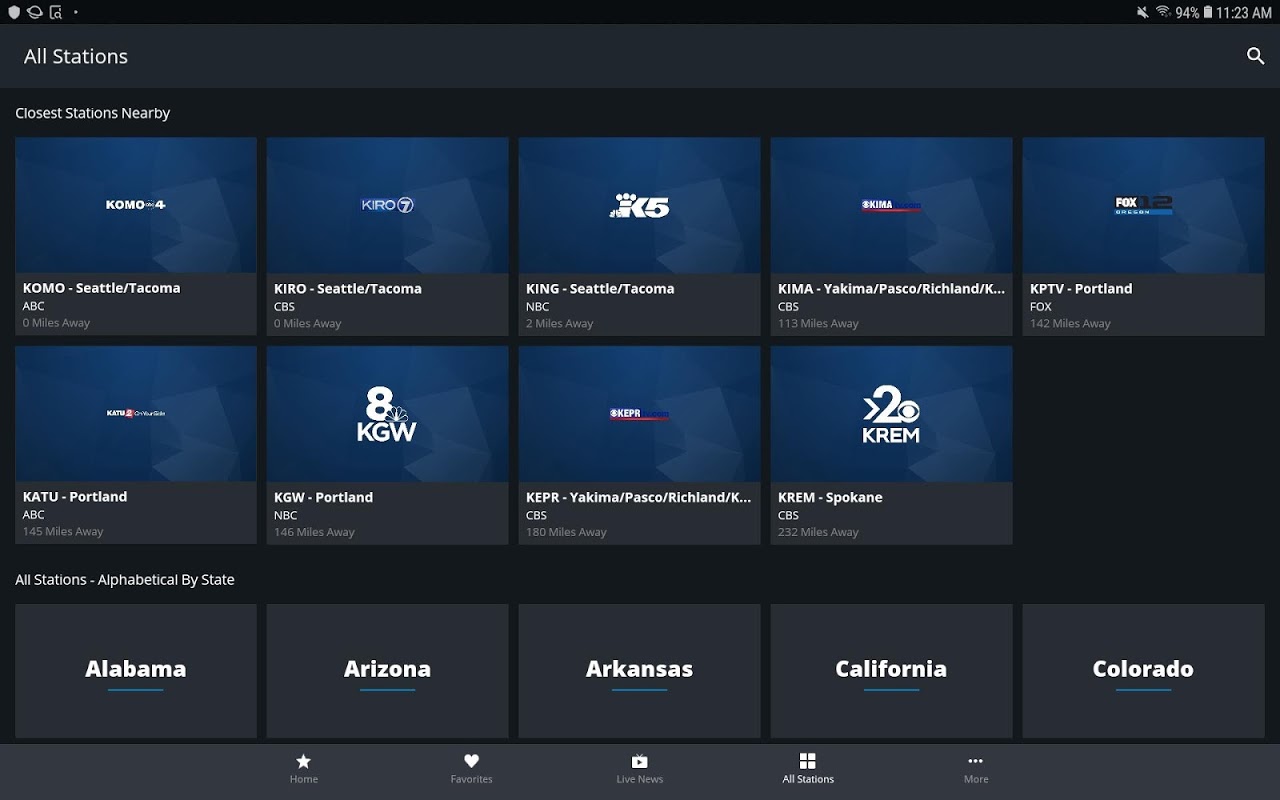Select the California state tile

click(x=892, y=671)
